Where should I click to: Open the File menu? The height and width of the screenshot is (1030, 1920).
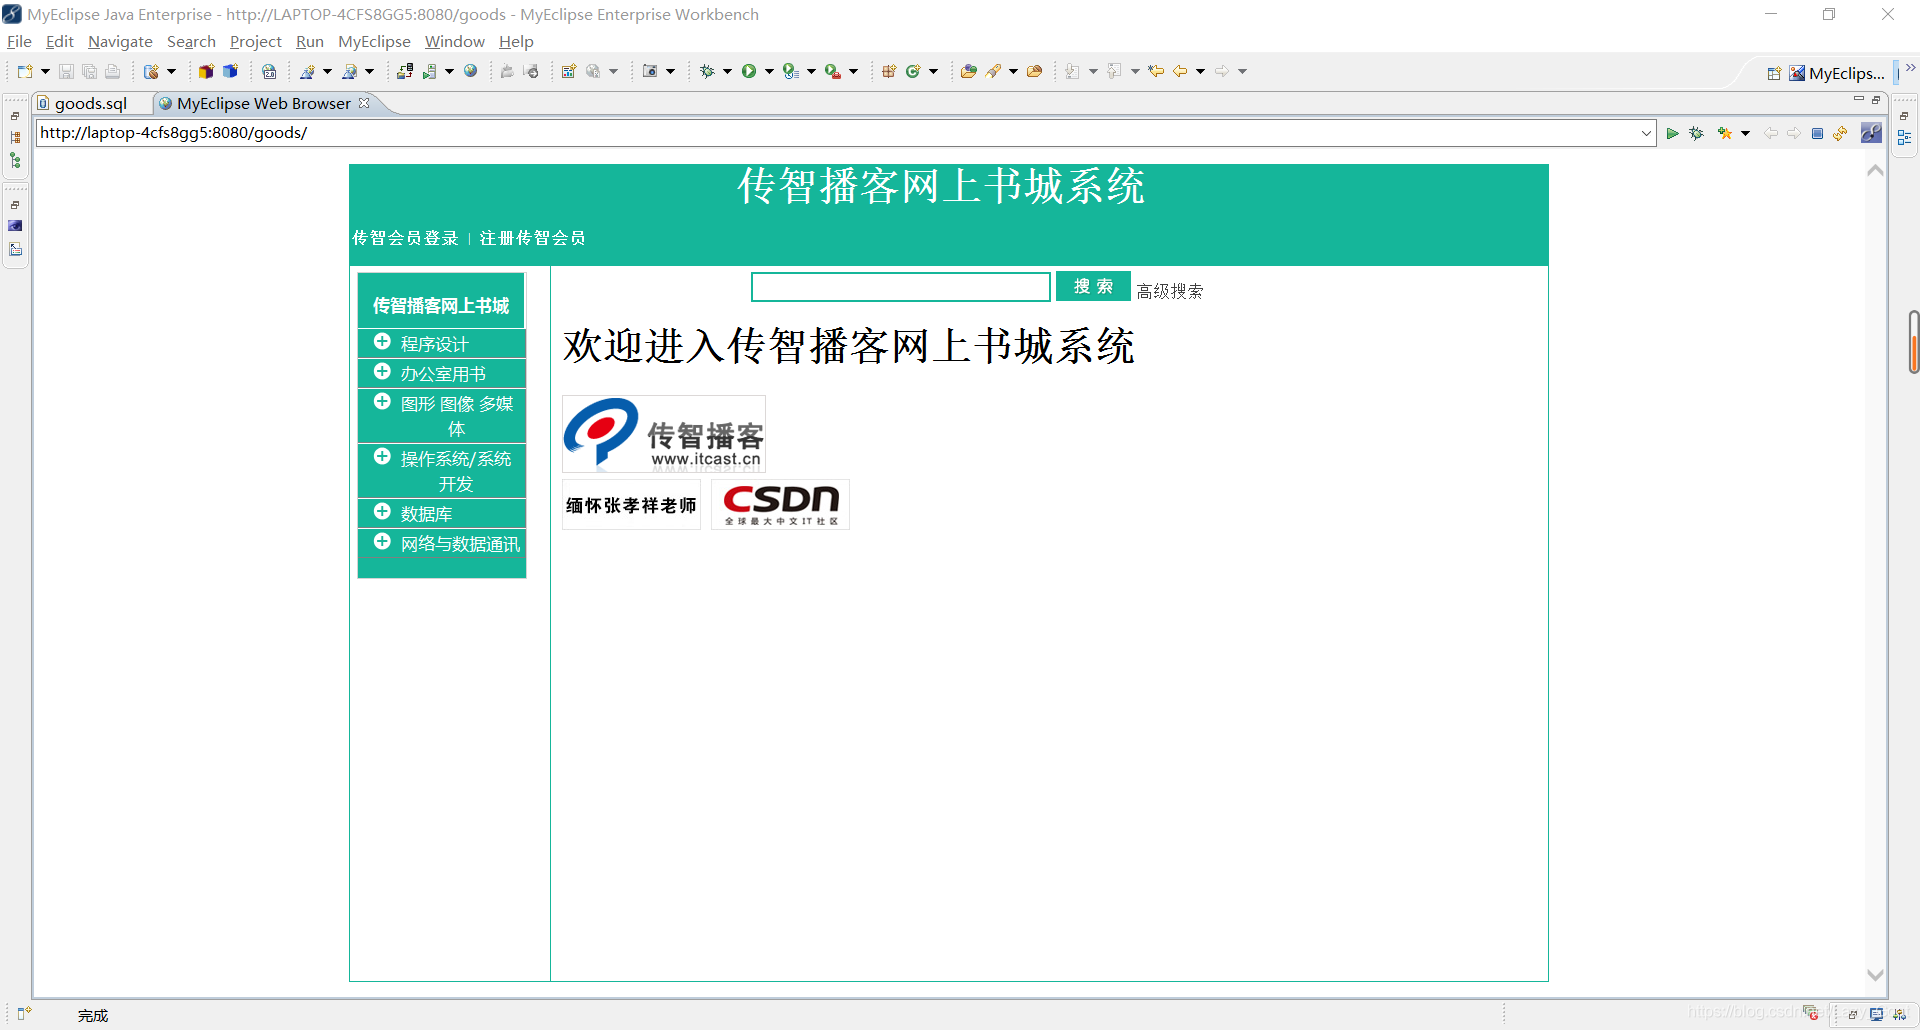19,42
